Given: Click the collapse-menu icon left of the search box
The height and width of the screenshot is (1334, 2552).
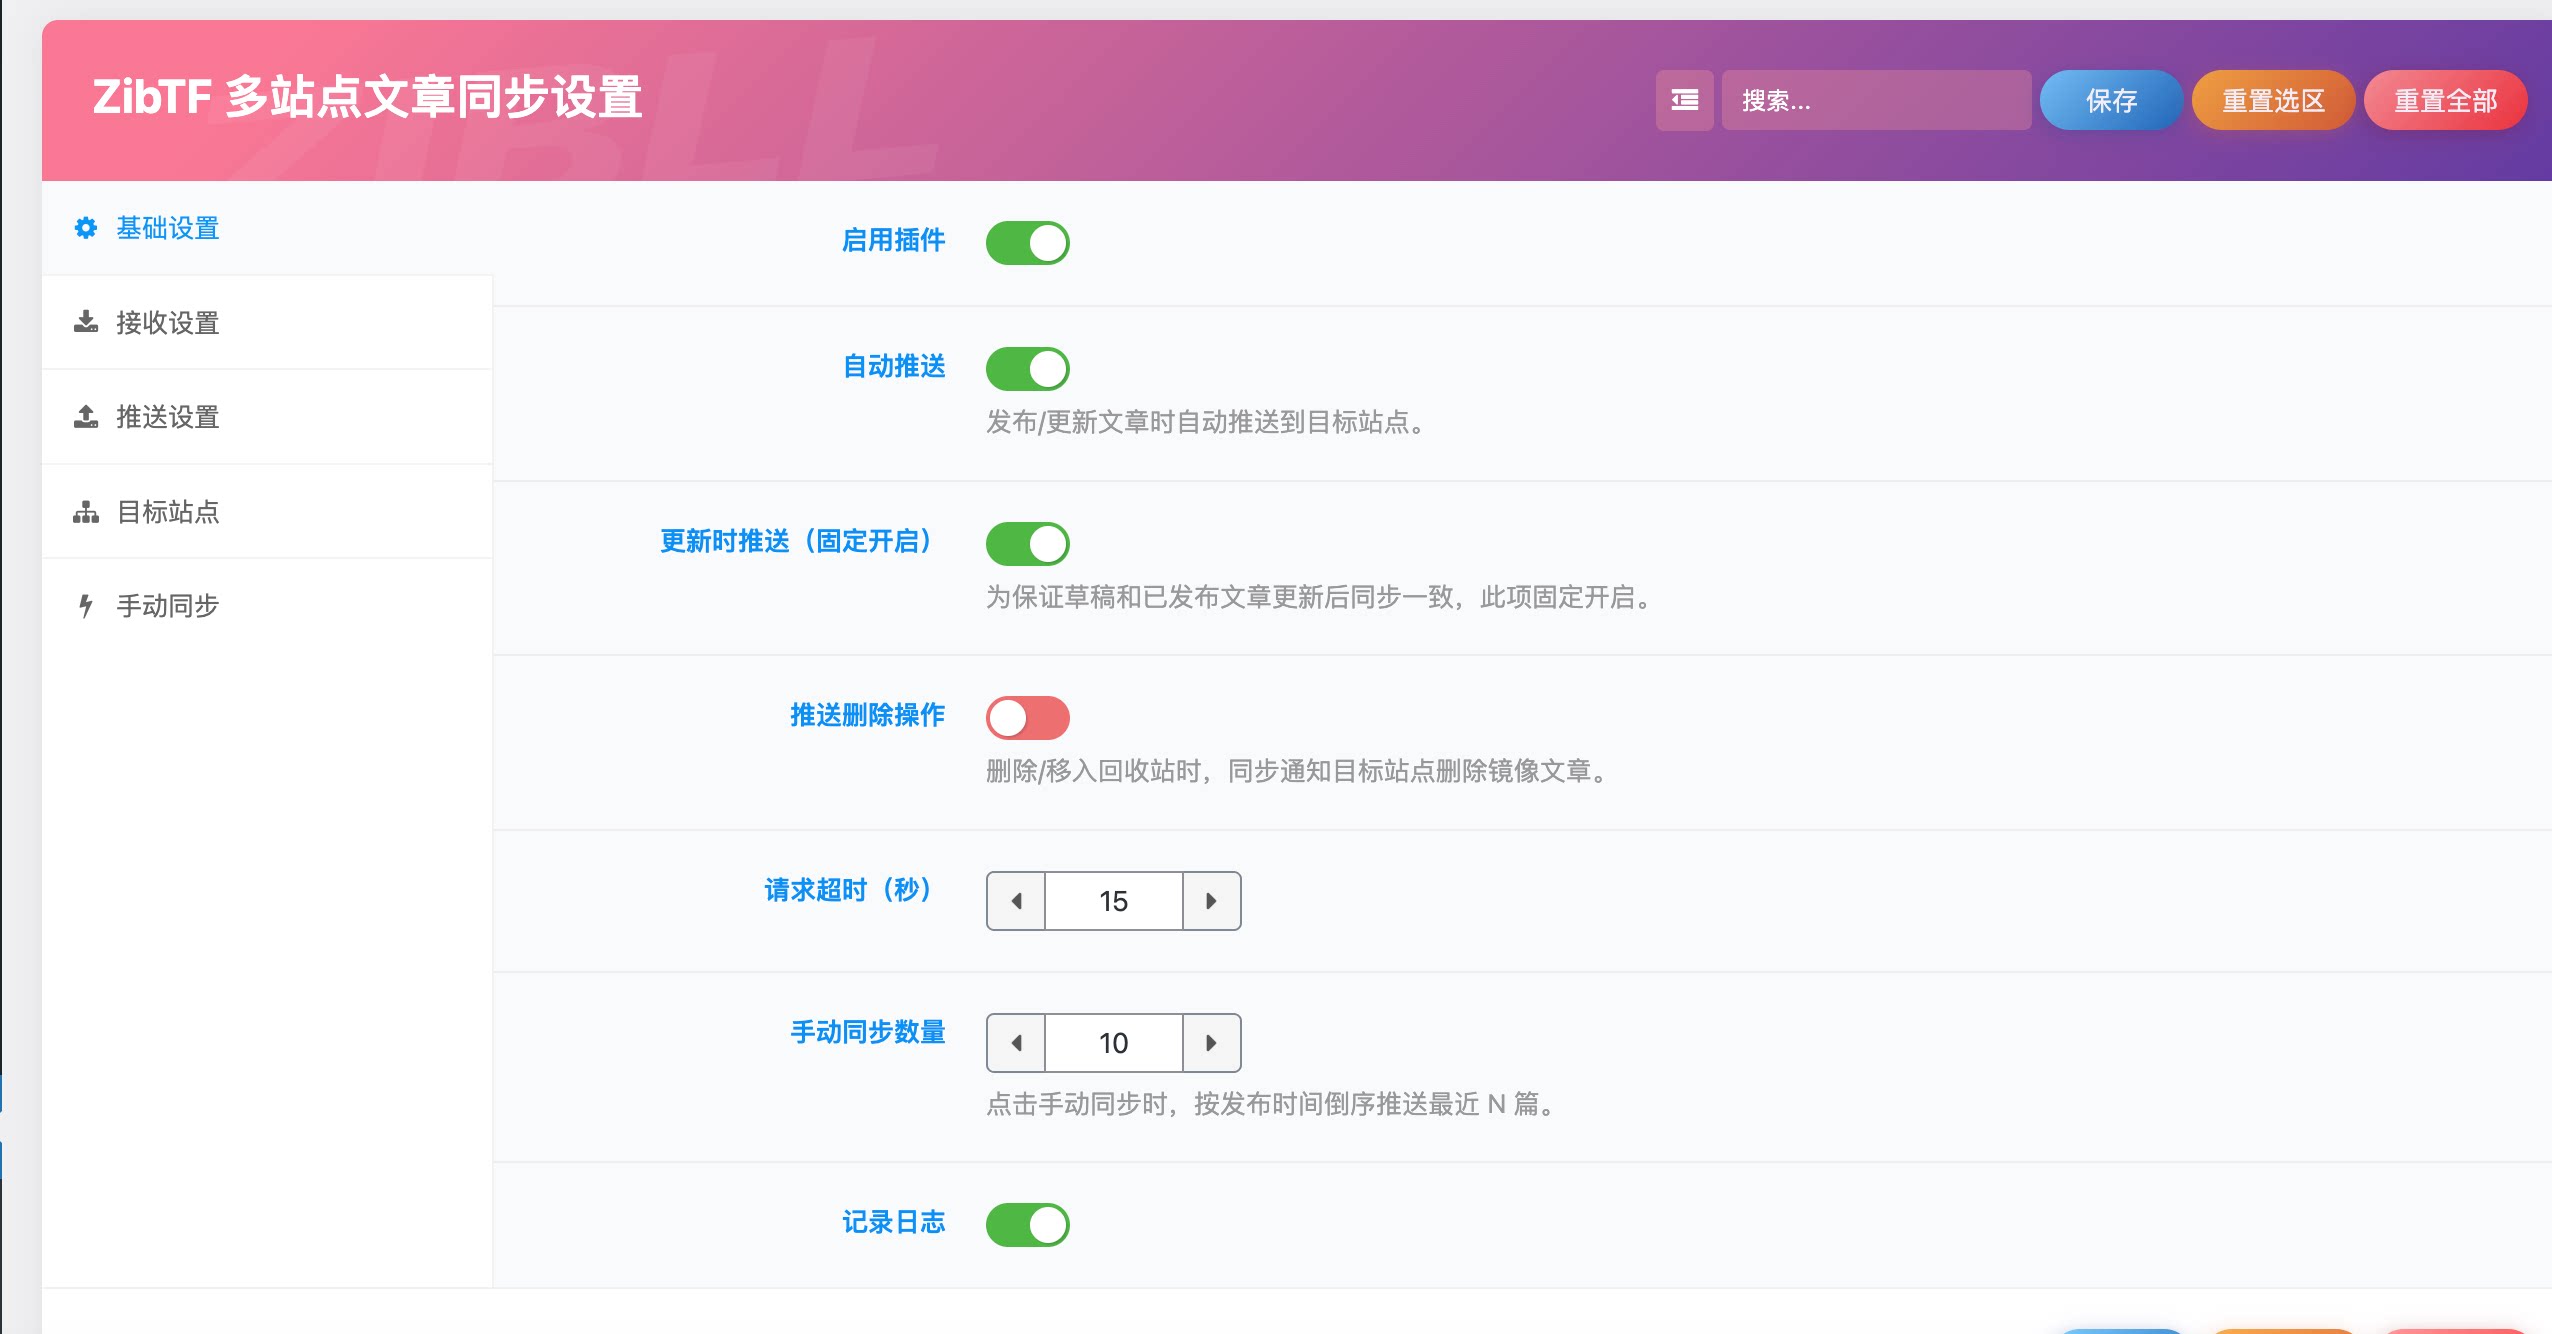Looking at the screenshot, I should coord(1683,100).
